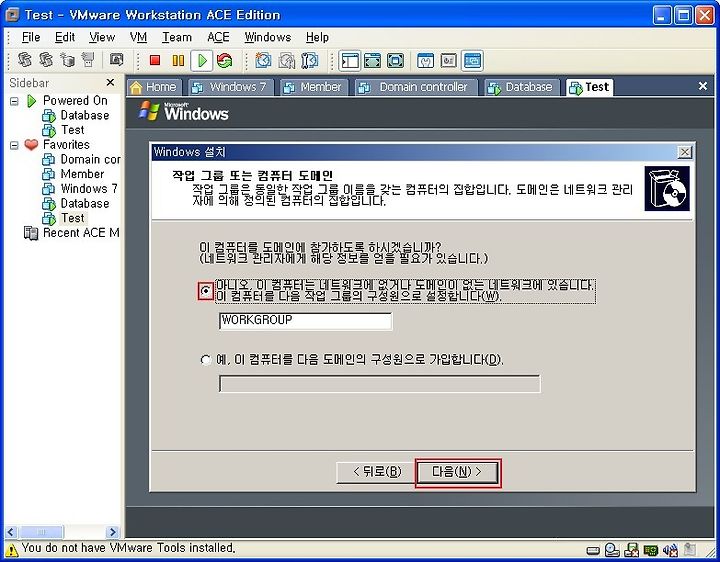
Task: Click the sidebar scroll left arrow
Action: 11,532
